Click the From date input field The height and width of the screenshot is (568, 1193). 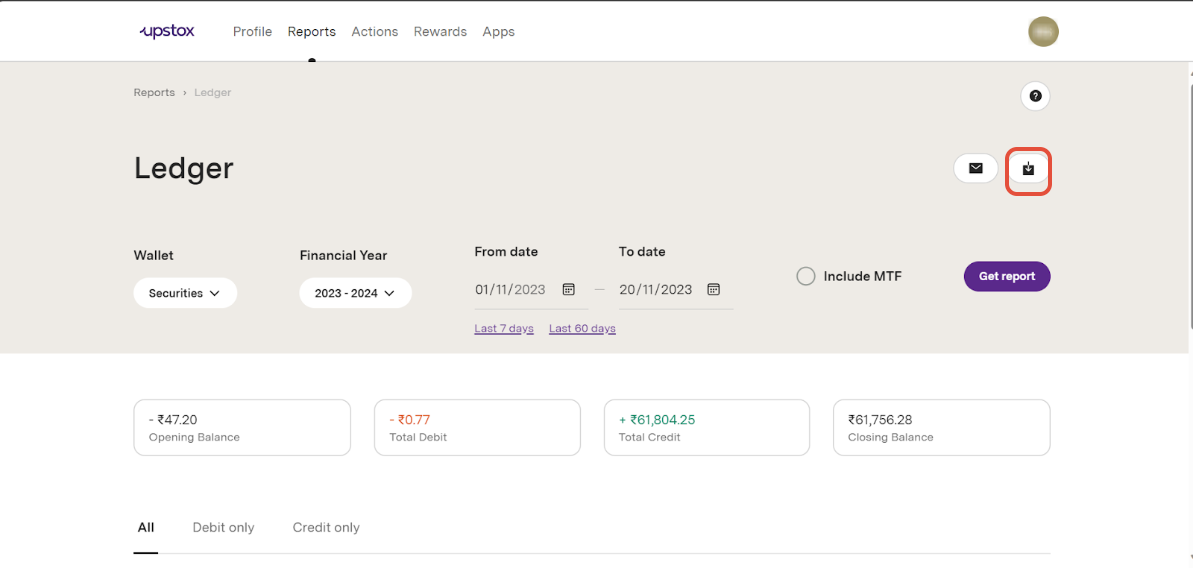coord(510,289)
